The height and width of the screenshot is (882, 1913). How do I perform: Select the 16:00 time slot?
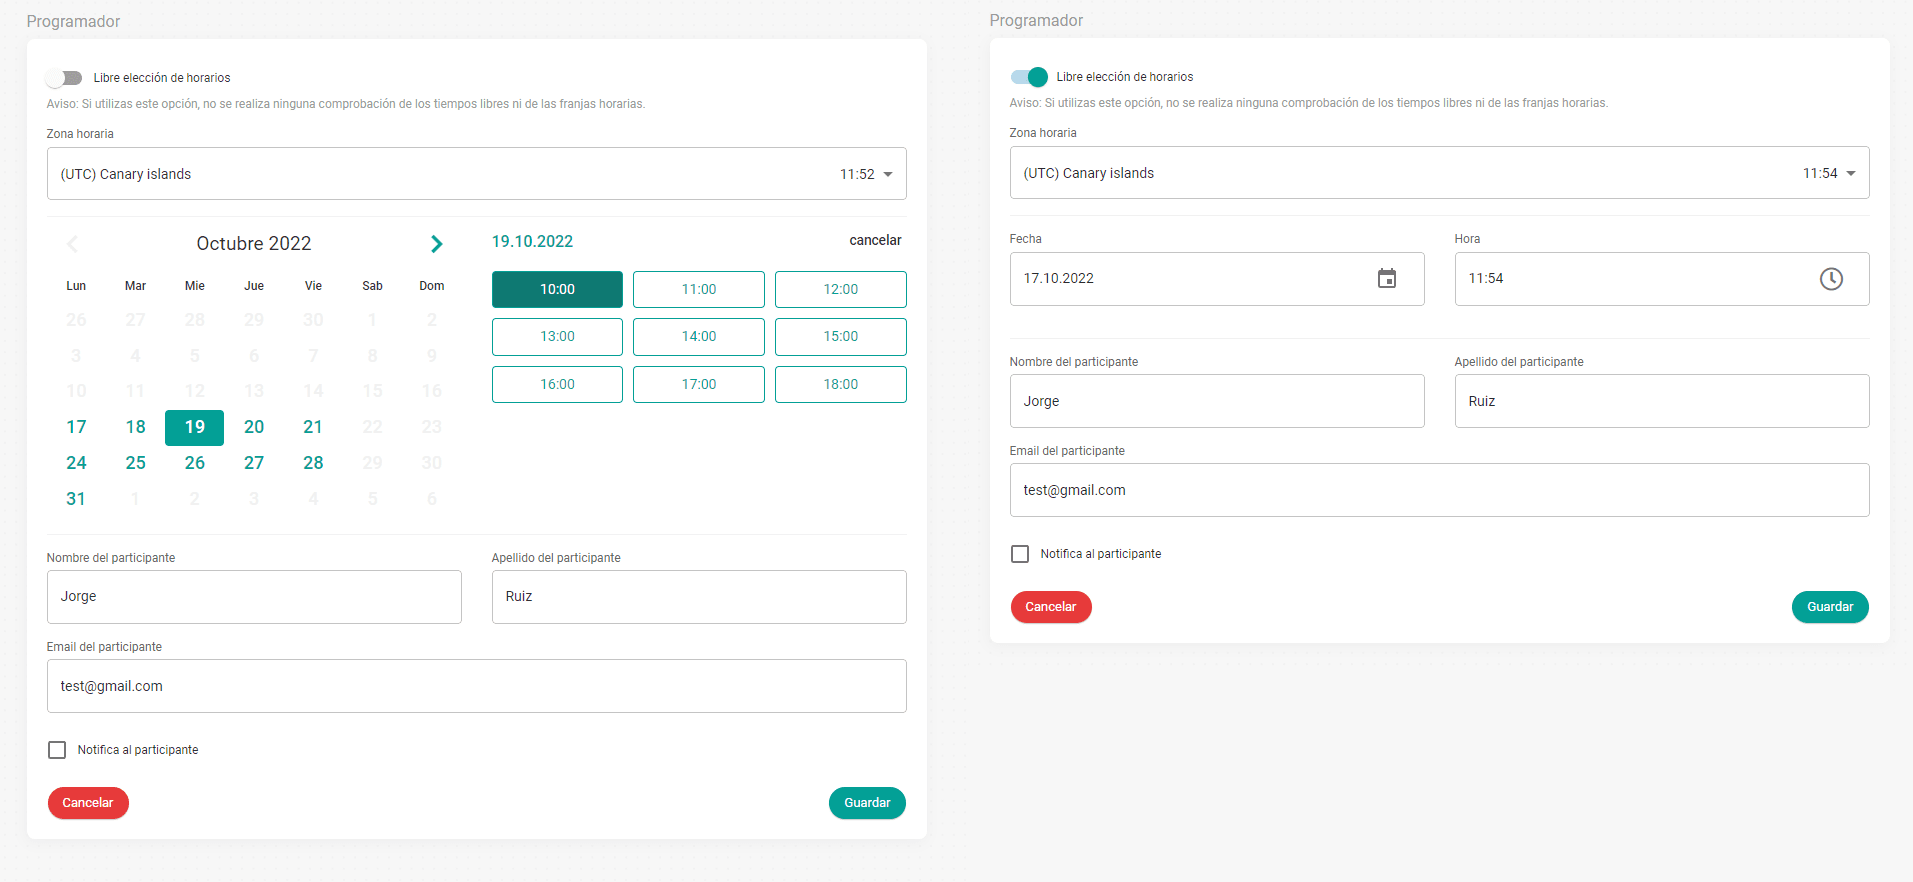(557, 385)
